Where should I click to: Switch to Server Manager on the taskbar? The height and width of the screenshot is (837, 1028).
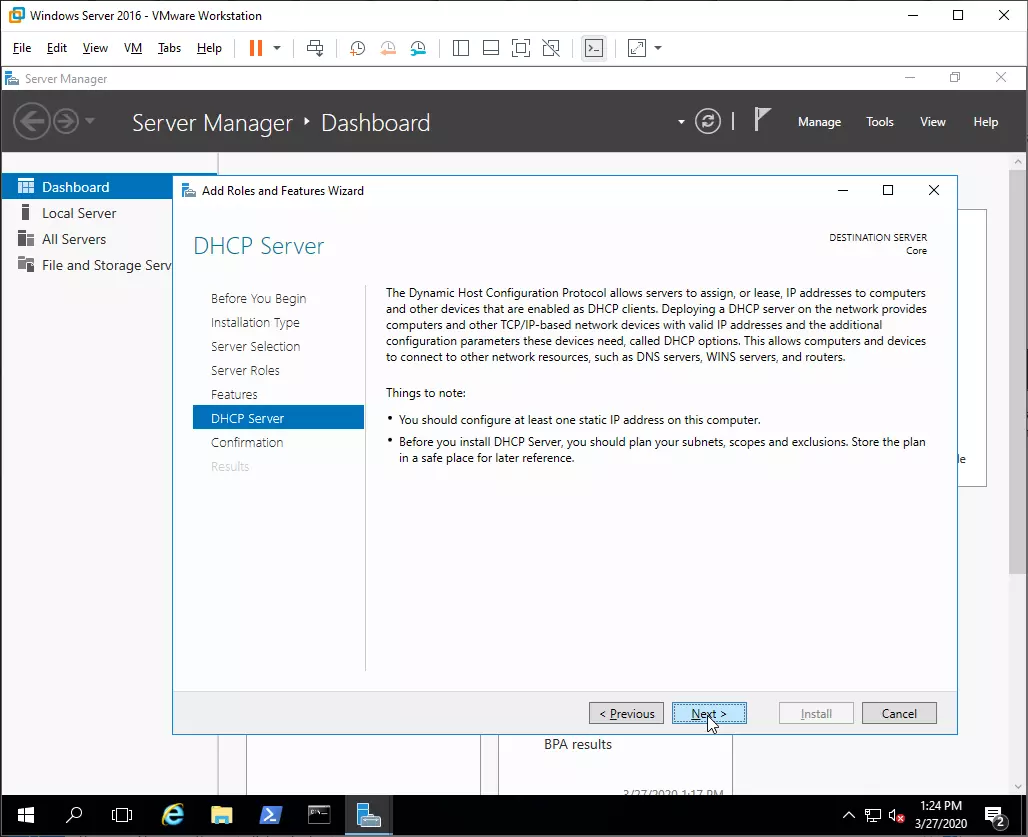(x=368, y=815)
